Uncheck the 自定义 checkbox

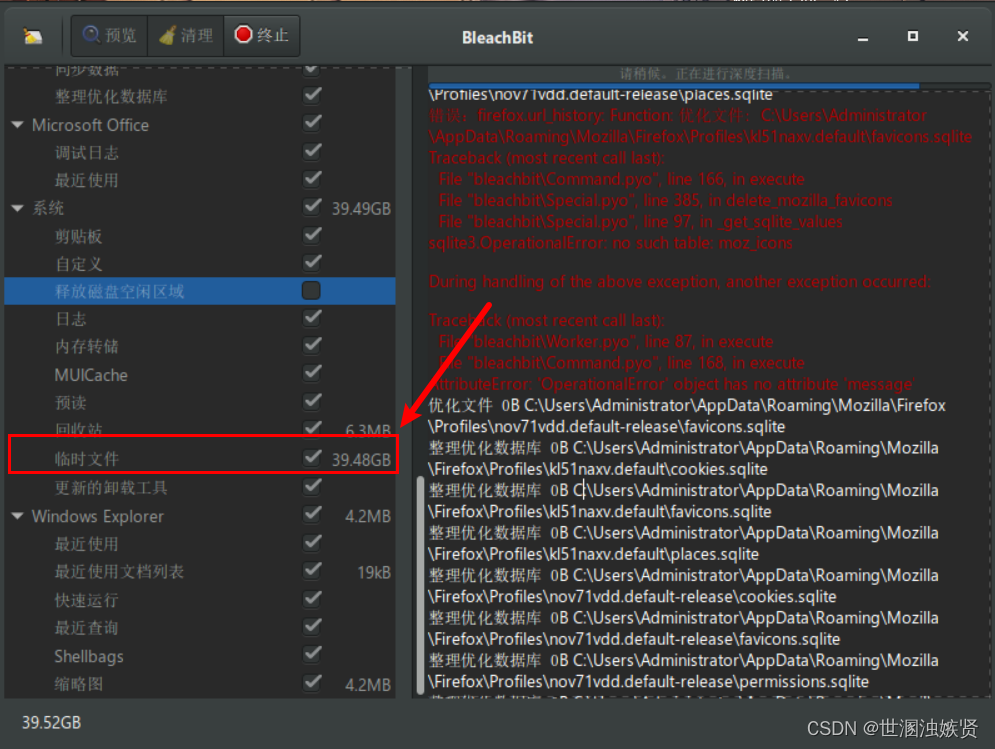312,262
